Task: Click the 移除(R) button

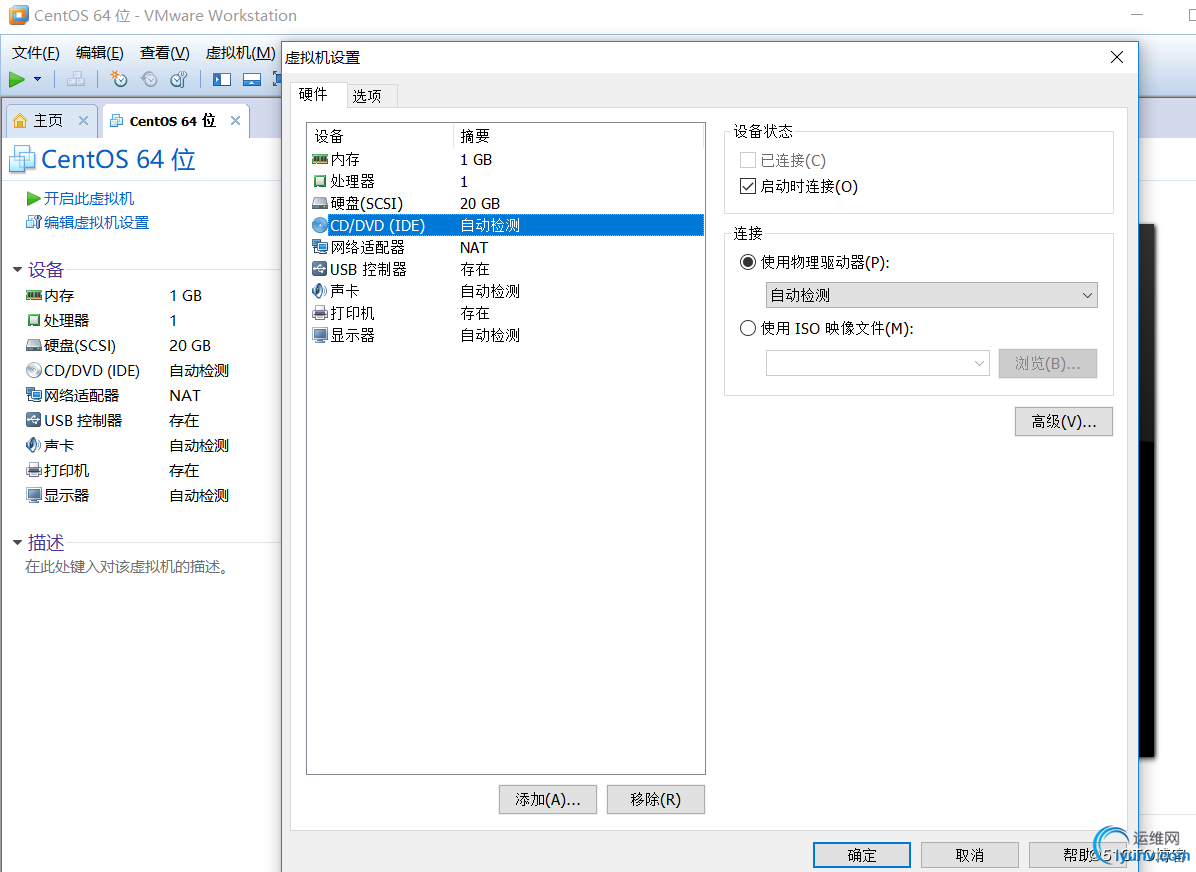Action: tap(656, 800)
